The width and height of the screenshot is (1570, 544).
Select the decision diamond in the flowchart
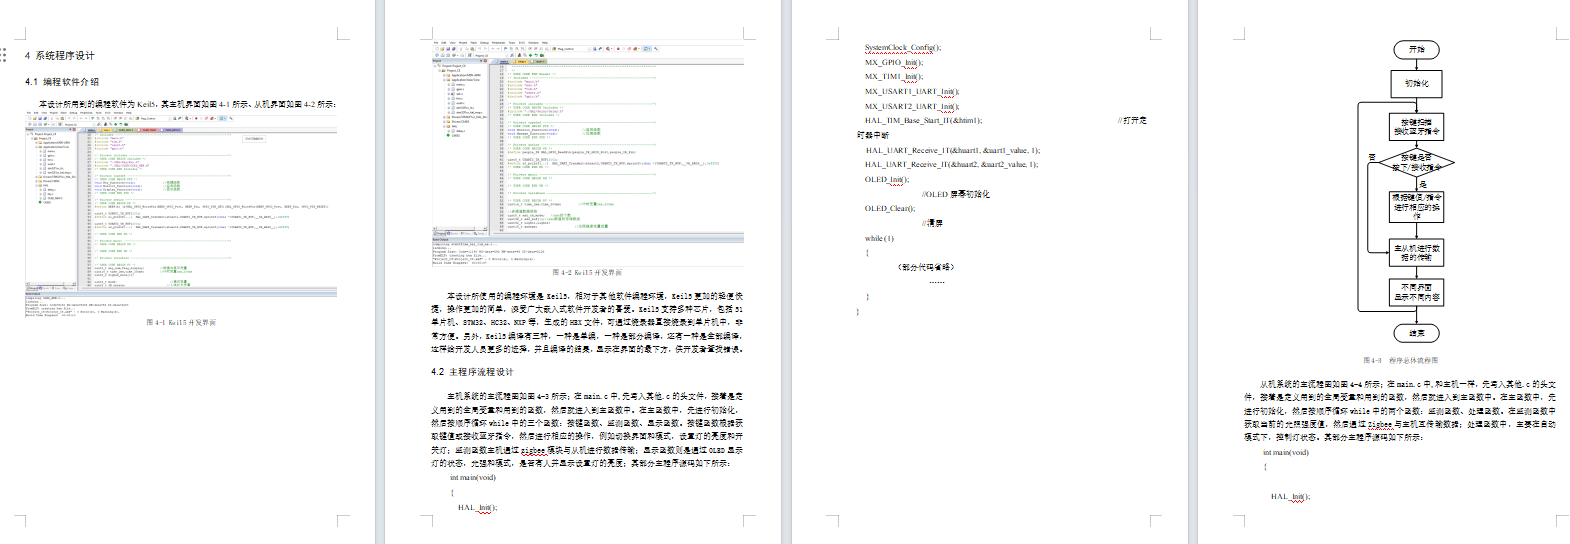[1416, 162]
